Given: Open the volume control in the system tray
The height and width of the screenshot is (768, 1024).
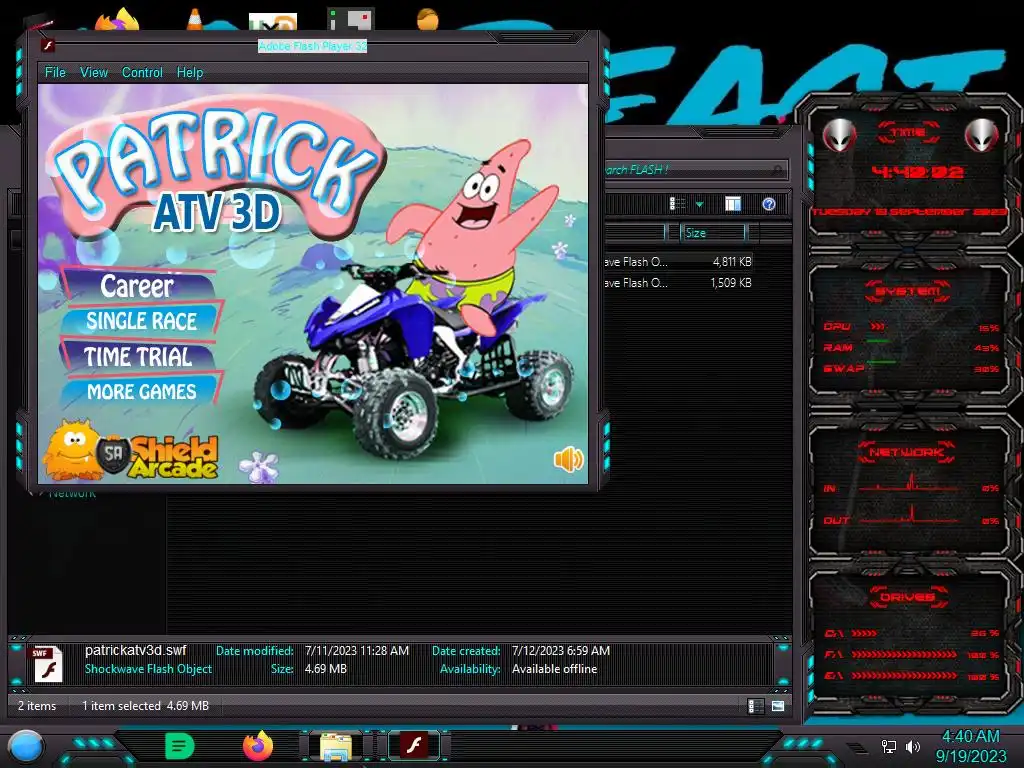Looking at the screenshot, I should coord(913,746).
